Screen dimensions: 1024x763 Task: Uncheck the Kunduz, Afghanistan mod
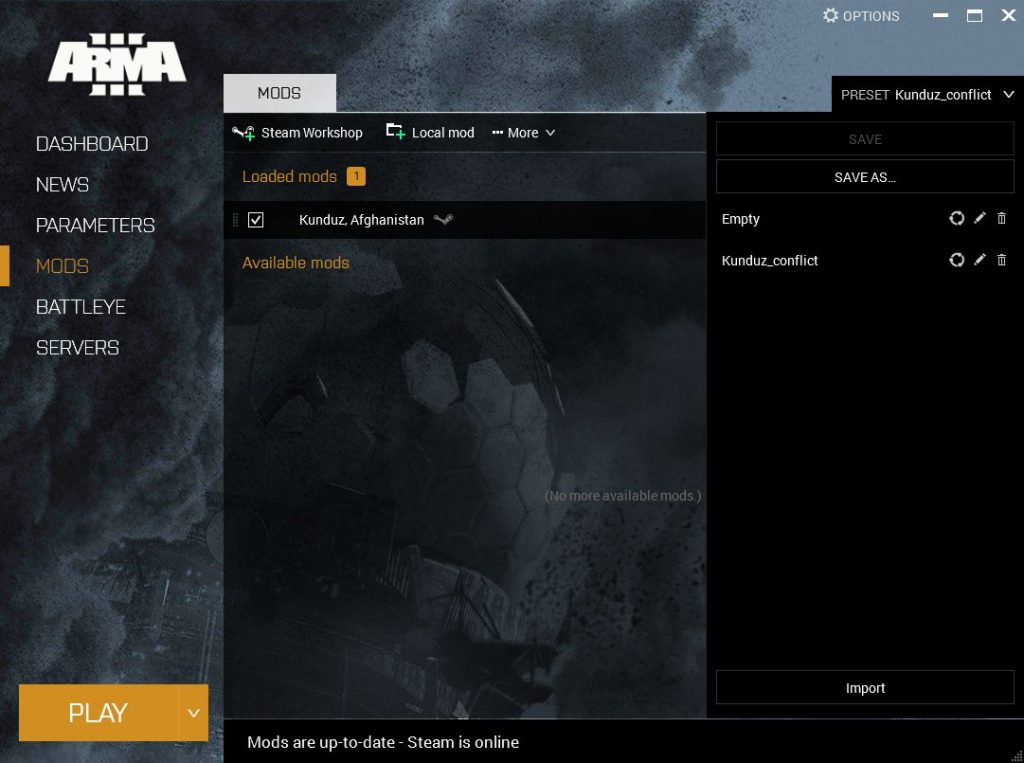tap(256, 220)
